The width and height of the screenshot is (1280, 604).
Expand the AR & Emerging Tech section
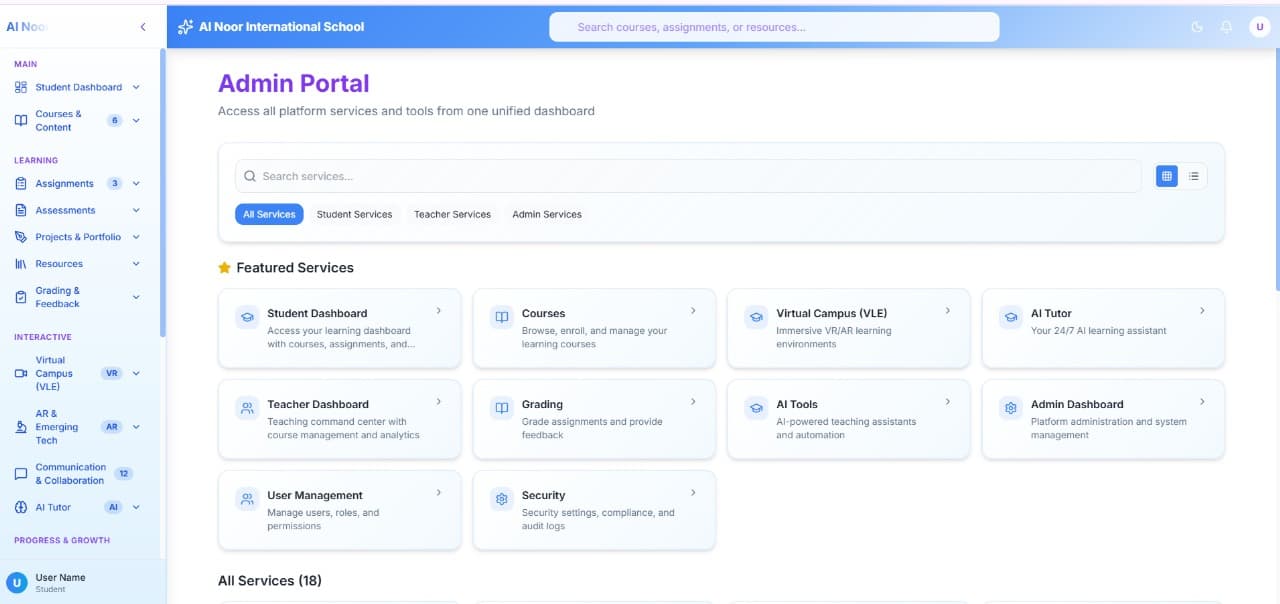click(136, 427)
